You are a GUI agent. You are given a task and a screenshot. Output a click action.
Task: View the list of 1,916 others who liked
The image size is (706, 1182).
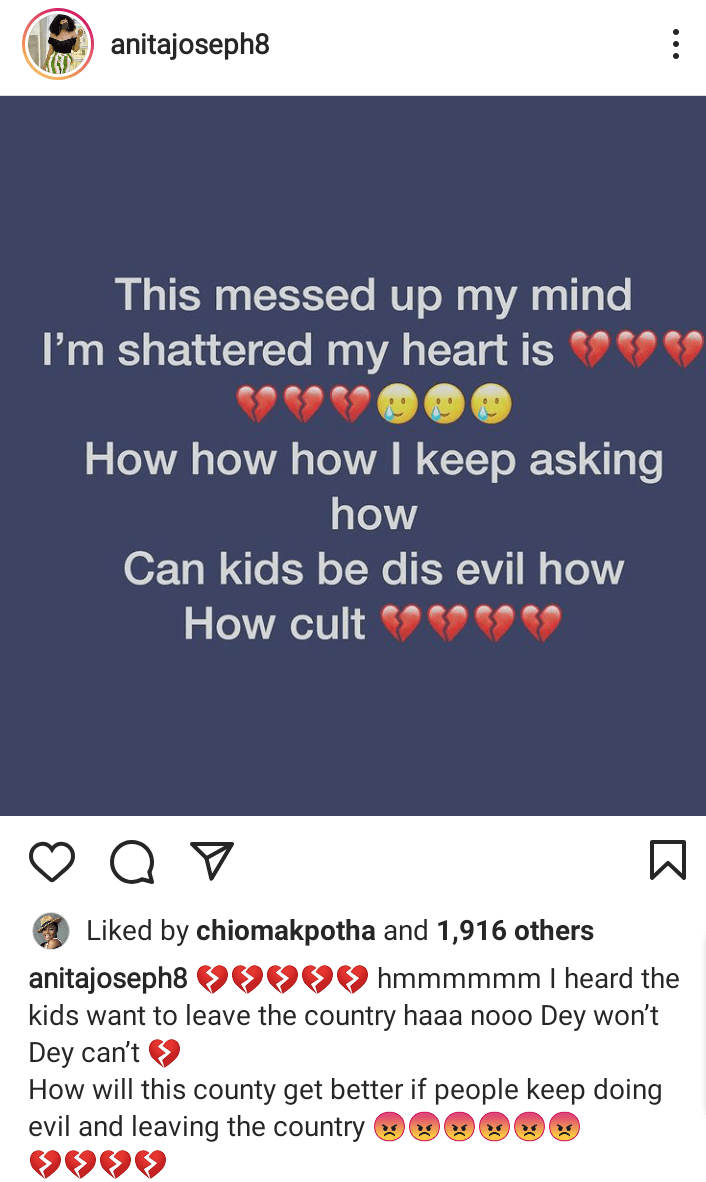tap(515, 931)
